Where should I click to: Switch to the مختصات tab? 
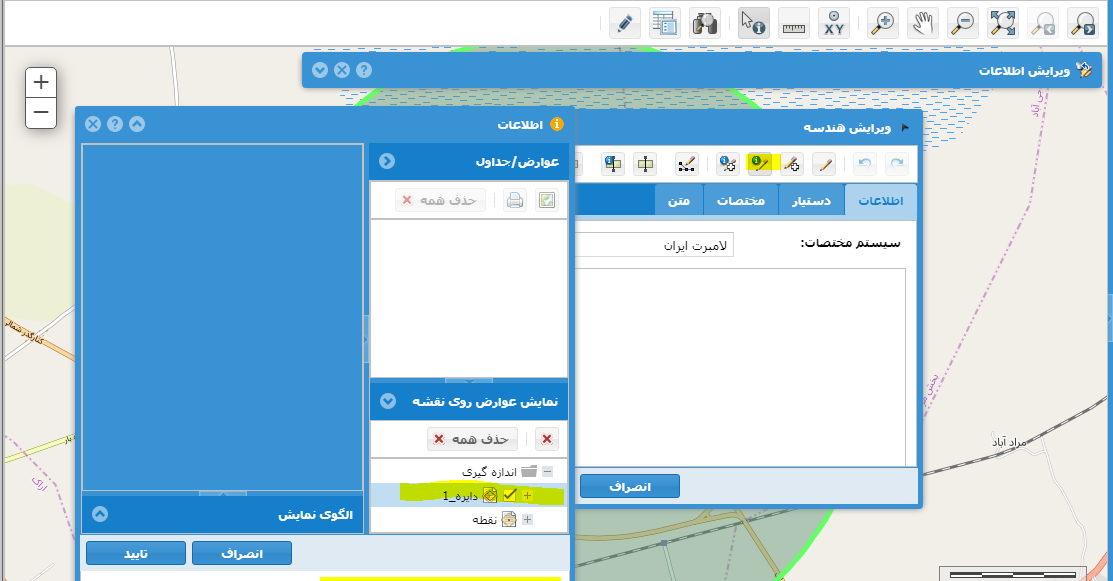pyautogui.click(x=741, y=200)
